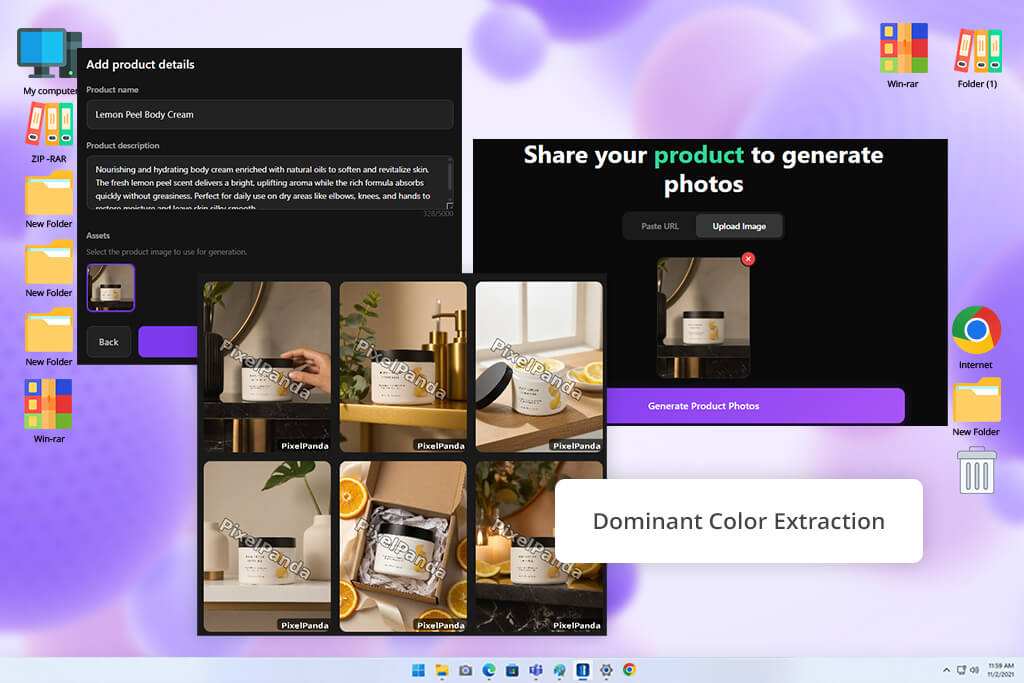Focus the Product description text area

(x=270, y=183)
